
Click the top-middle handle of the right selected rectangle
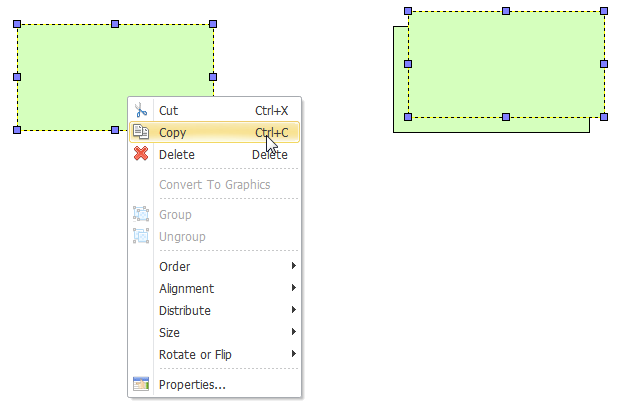pos(506,11)
